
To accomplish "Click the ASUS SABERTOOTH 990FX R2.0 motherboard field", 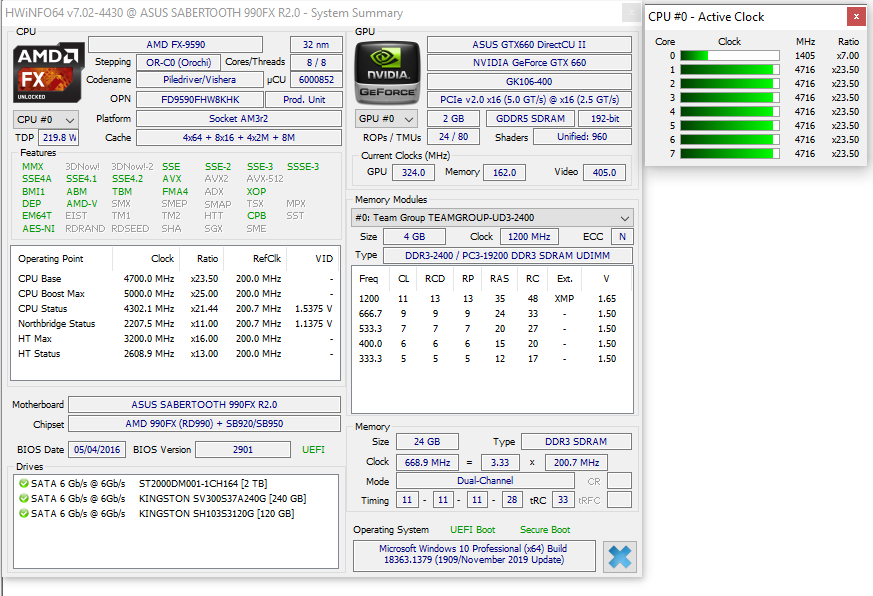I will pos(204,404).
